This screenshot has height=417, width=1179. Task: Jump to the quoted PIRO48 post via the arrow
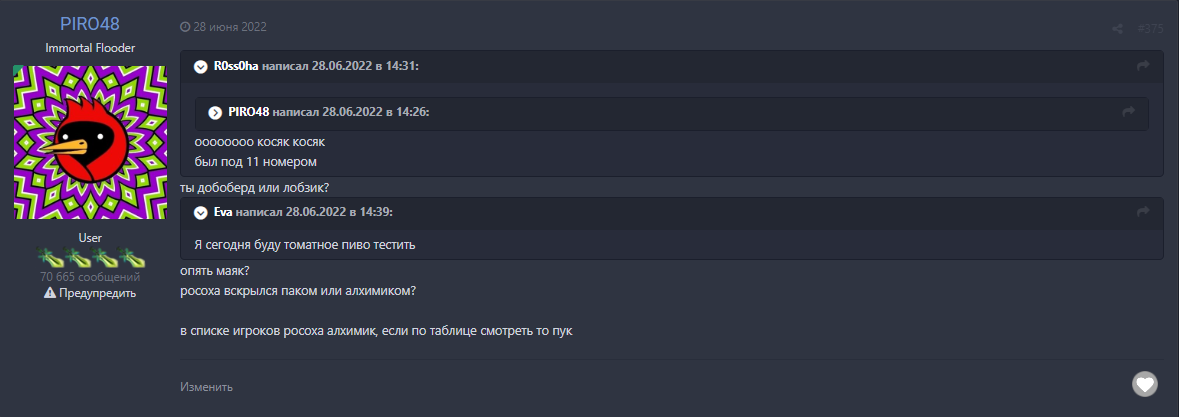1129,112
